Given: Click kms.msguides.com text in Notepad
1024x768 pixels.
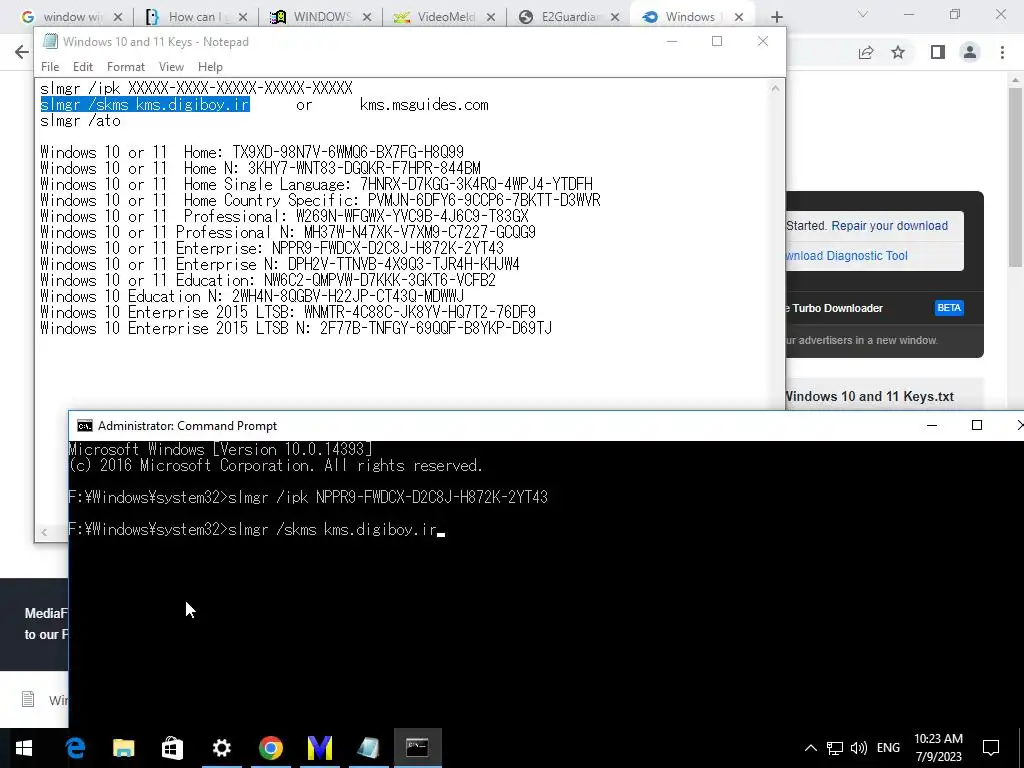Looking at the screenshot, I should pyautogui.click(x=424, y=104).
